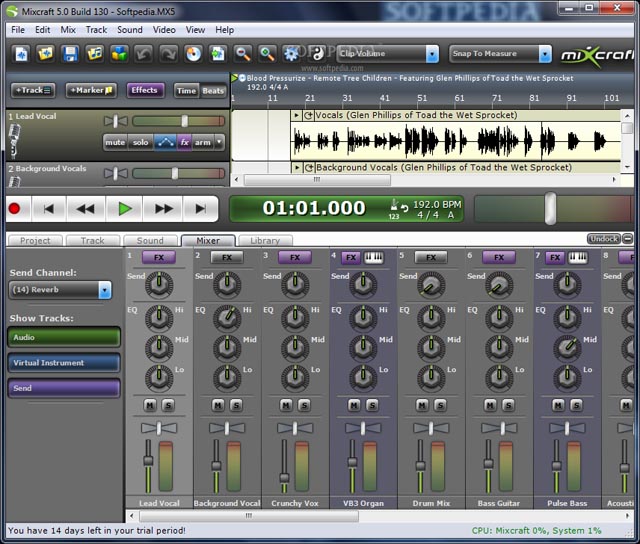
Task: Click the +Marker button
Action: 91,90
